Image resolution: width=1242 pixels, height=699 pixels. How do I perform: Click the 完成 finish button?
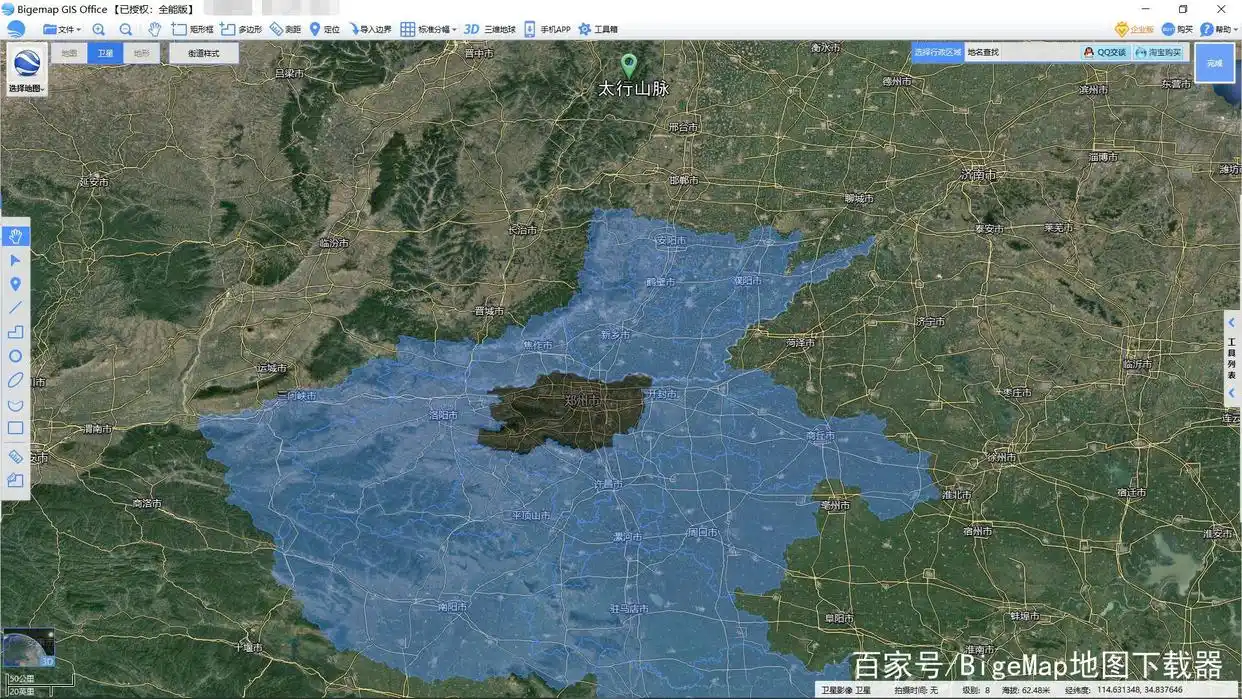point(1213,62)
